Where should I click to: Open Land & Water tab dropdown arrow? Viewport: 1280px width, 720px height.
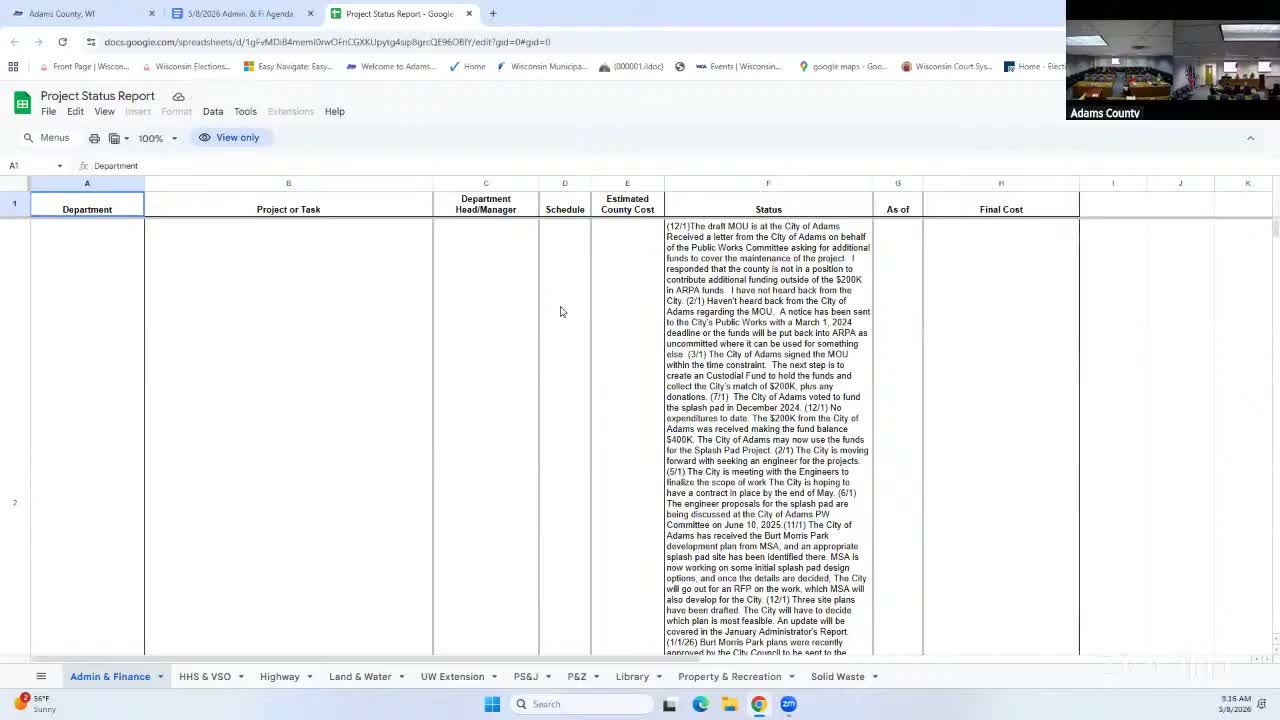tap(401, 677)
